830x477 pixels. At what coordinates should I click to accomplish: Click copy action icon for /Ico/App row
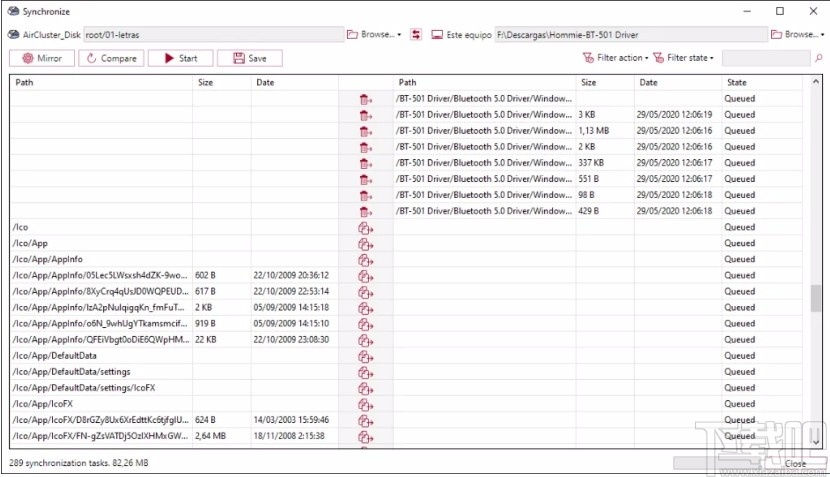pos(365,244)
